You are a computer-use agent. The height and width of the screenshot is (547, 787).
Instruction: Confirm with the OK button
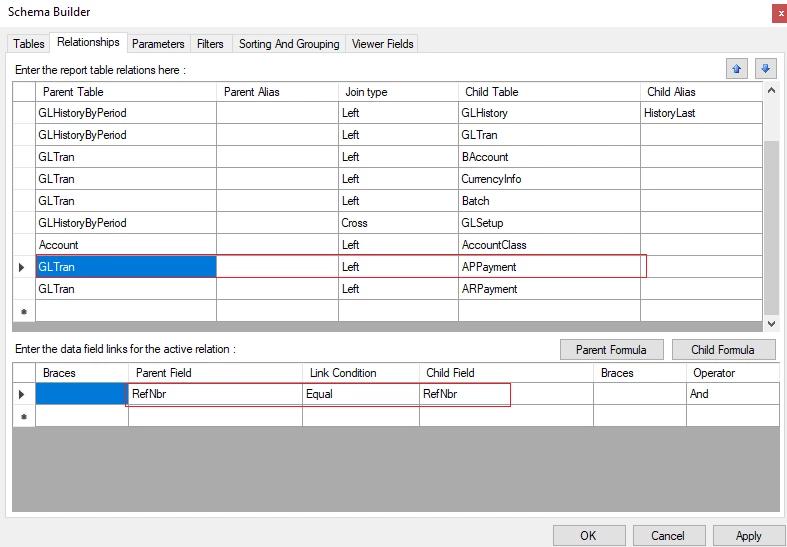point(588,535)
